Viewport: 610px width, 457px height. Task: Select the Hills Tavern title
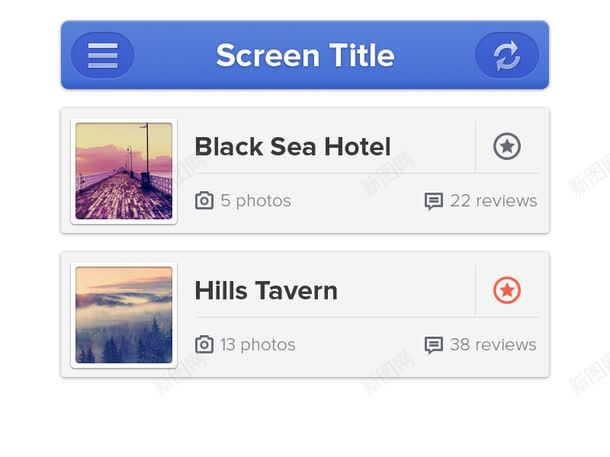(266, 291)
